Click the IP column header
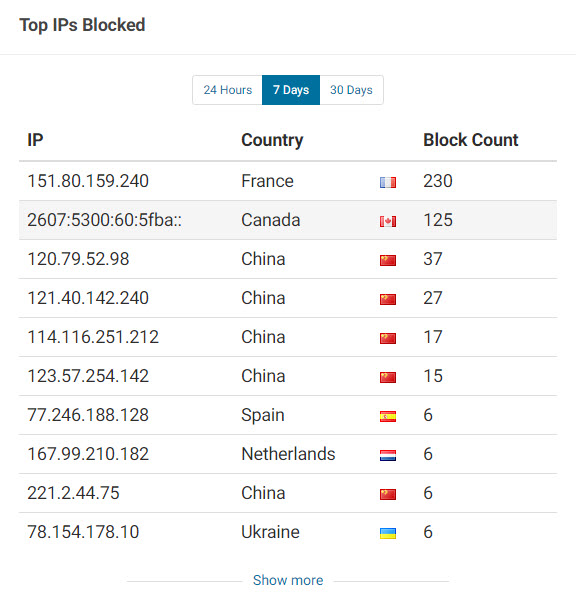Screen dimensions: 576x608 [x=35, y=140]
